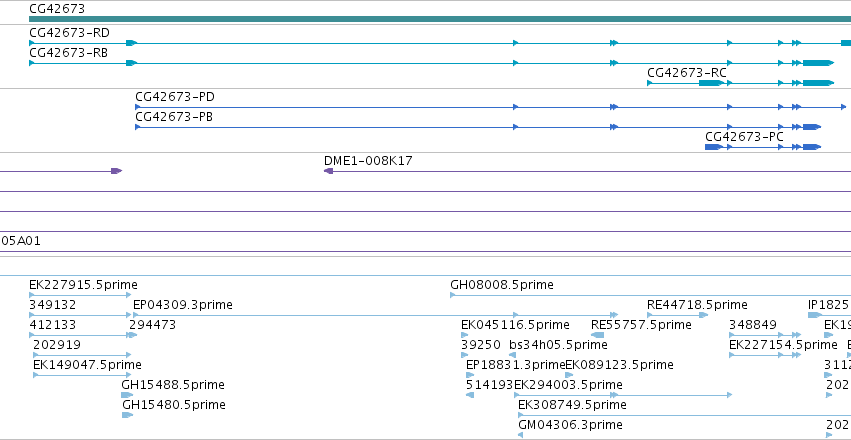Click the GH15480.5prime block glyph
The height and width of the screenshot is (440, 851).
pos(127,415)
